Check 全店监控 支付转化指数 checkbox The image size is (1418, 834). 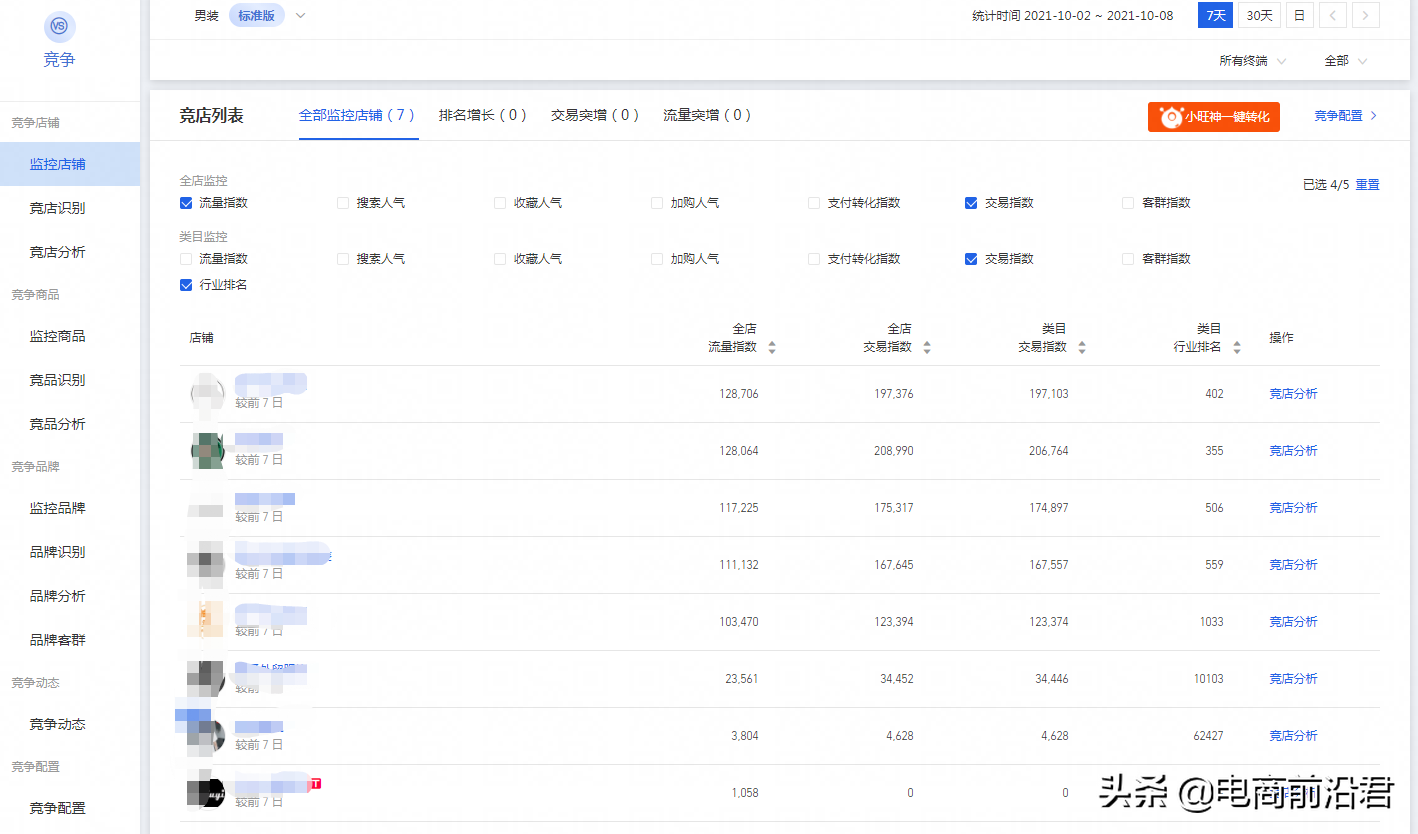814,203
